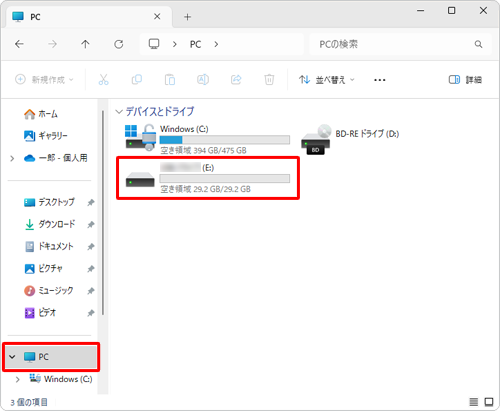Open ダウンロード in quick access
This screenshot has width=500, height=411.
(50, 224)
